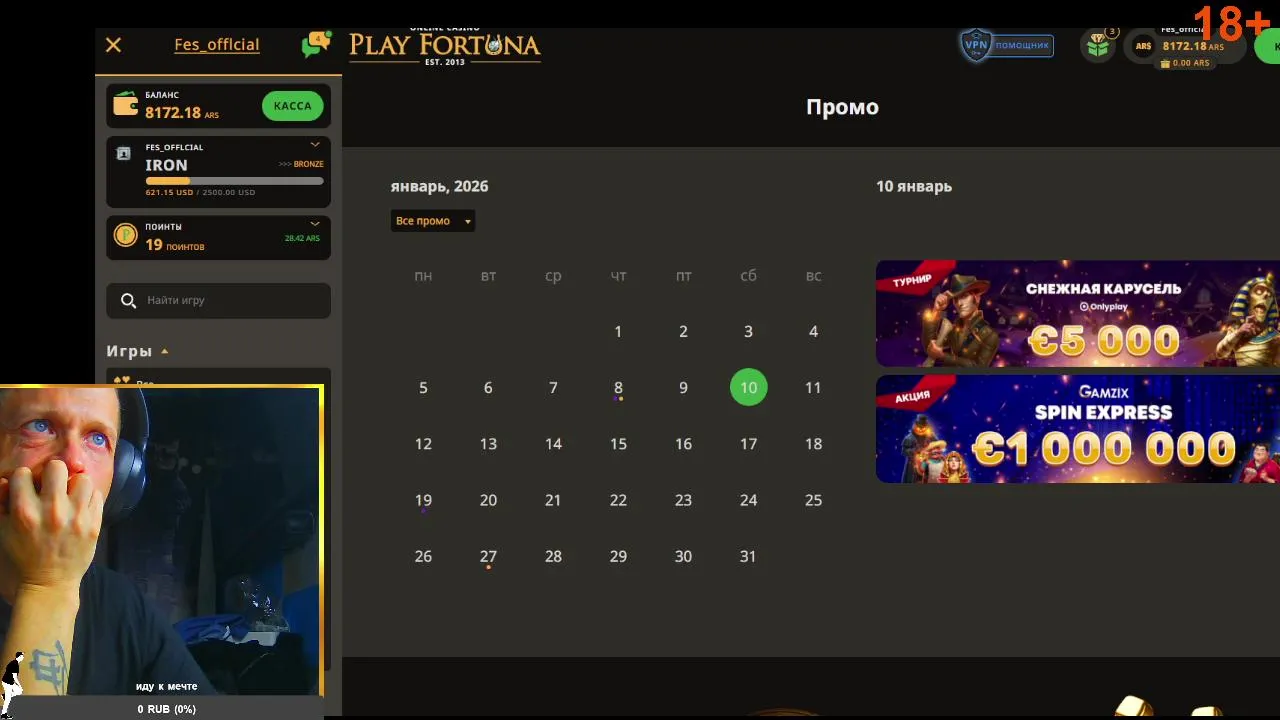Viewport: 1280px width, 720px height.
Task: Select January 5 in the calendar
Action: [x=423, y=387]
